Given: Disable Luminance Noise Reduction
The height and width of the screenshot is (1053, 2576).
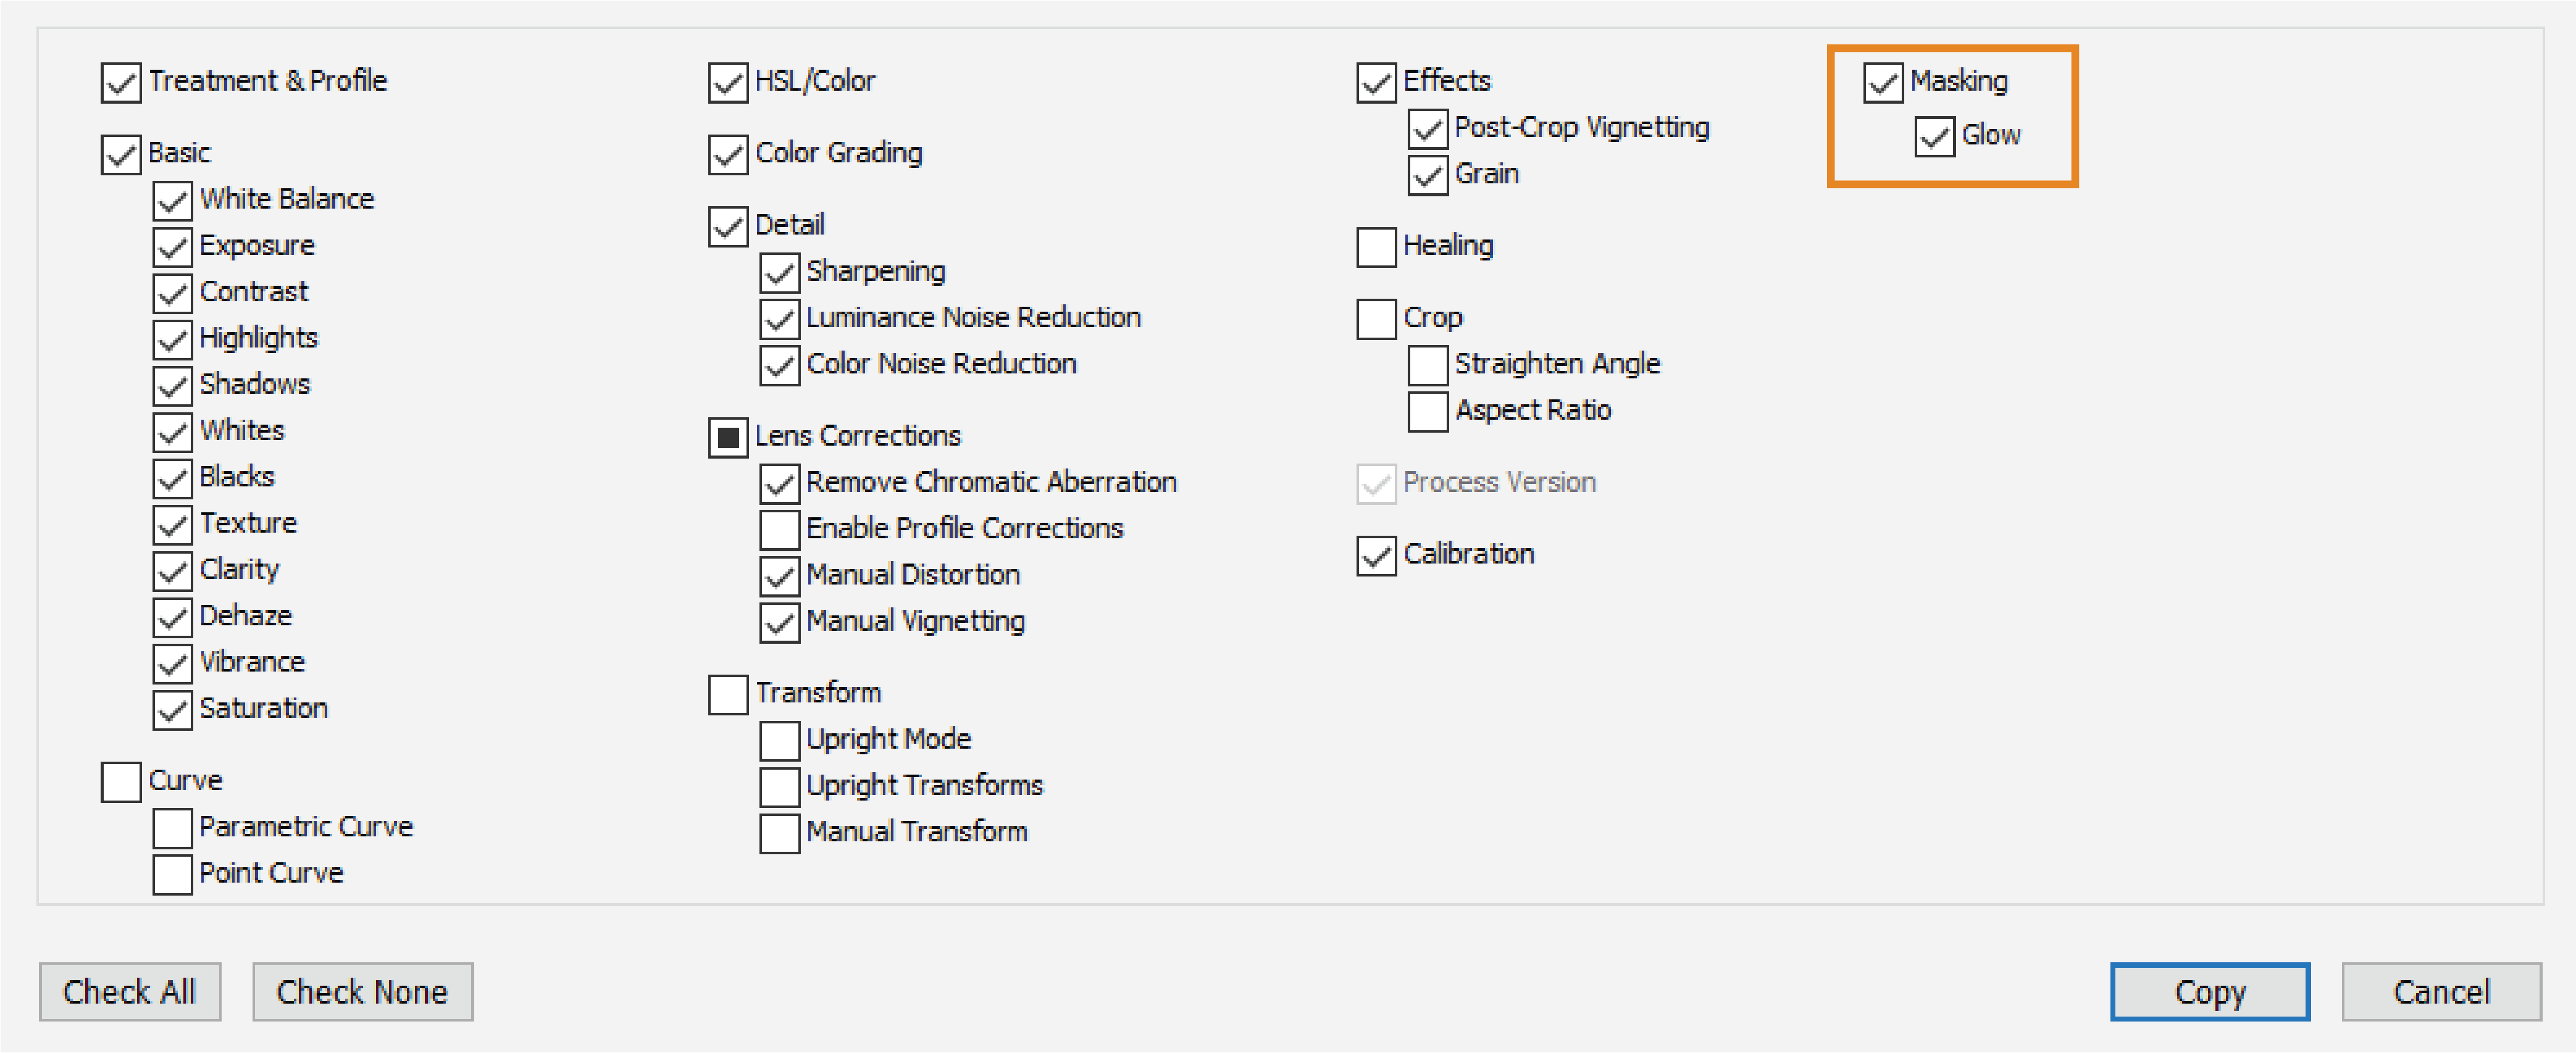Looking at the screenshot, I should pos(779,319).
